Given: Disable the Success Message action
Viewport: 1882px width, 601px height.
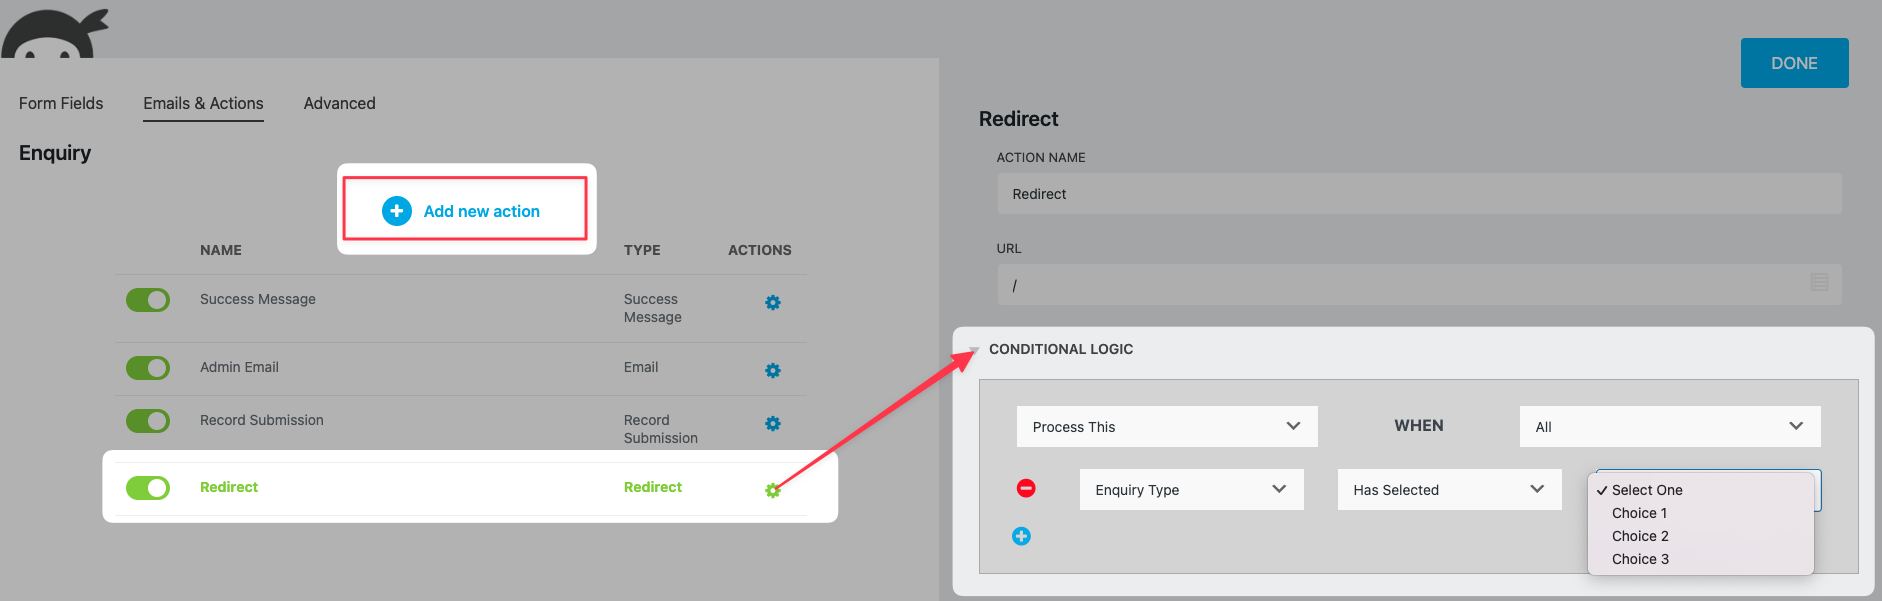Looking at the screenshot, I should pos(148,300).
